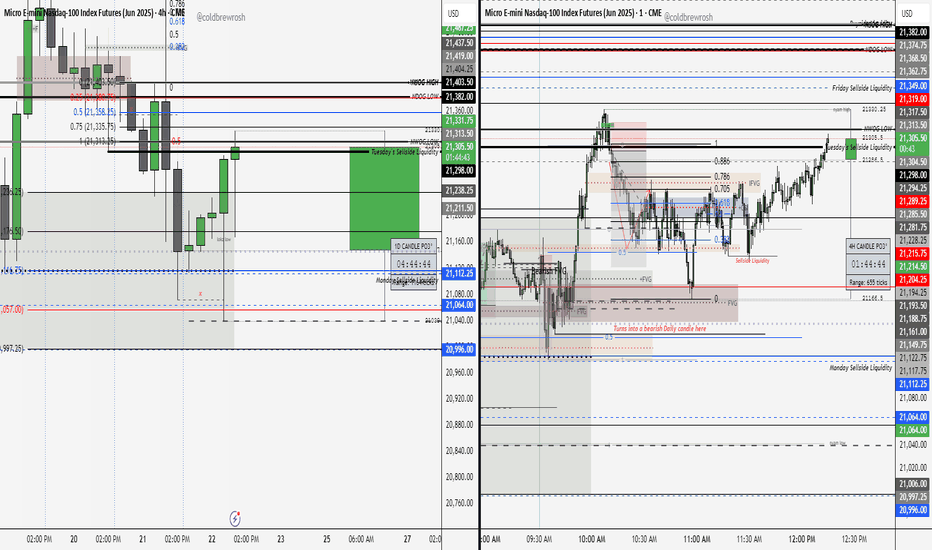This screenshot has width=932, height=550.
Task: Click the 0.705 fib level label
Action: pos(722,188)
